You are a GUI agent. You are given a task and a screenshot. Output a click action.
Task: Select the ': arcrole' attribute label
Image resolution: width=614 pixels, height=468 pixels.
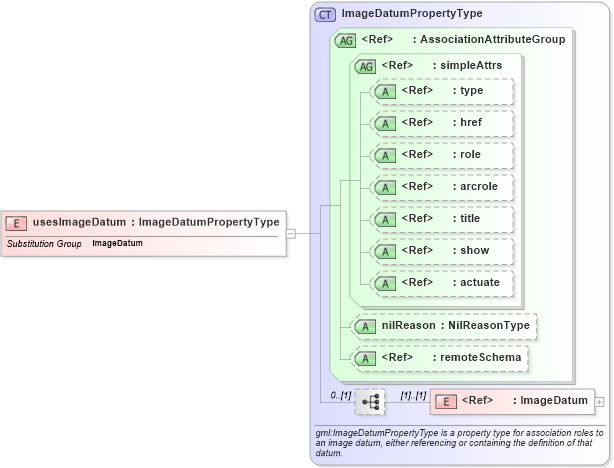(475, 186)
